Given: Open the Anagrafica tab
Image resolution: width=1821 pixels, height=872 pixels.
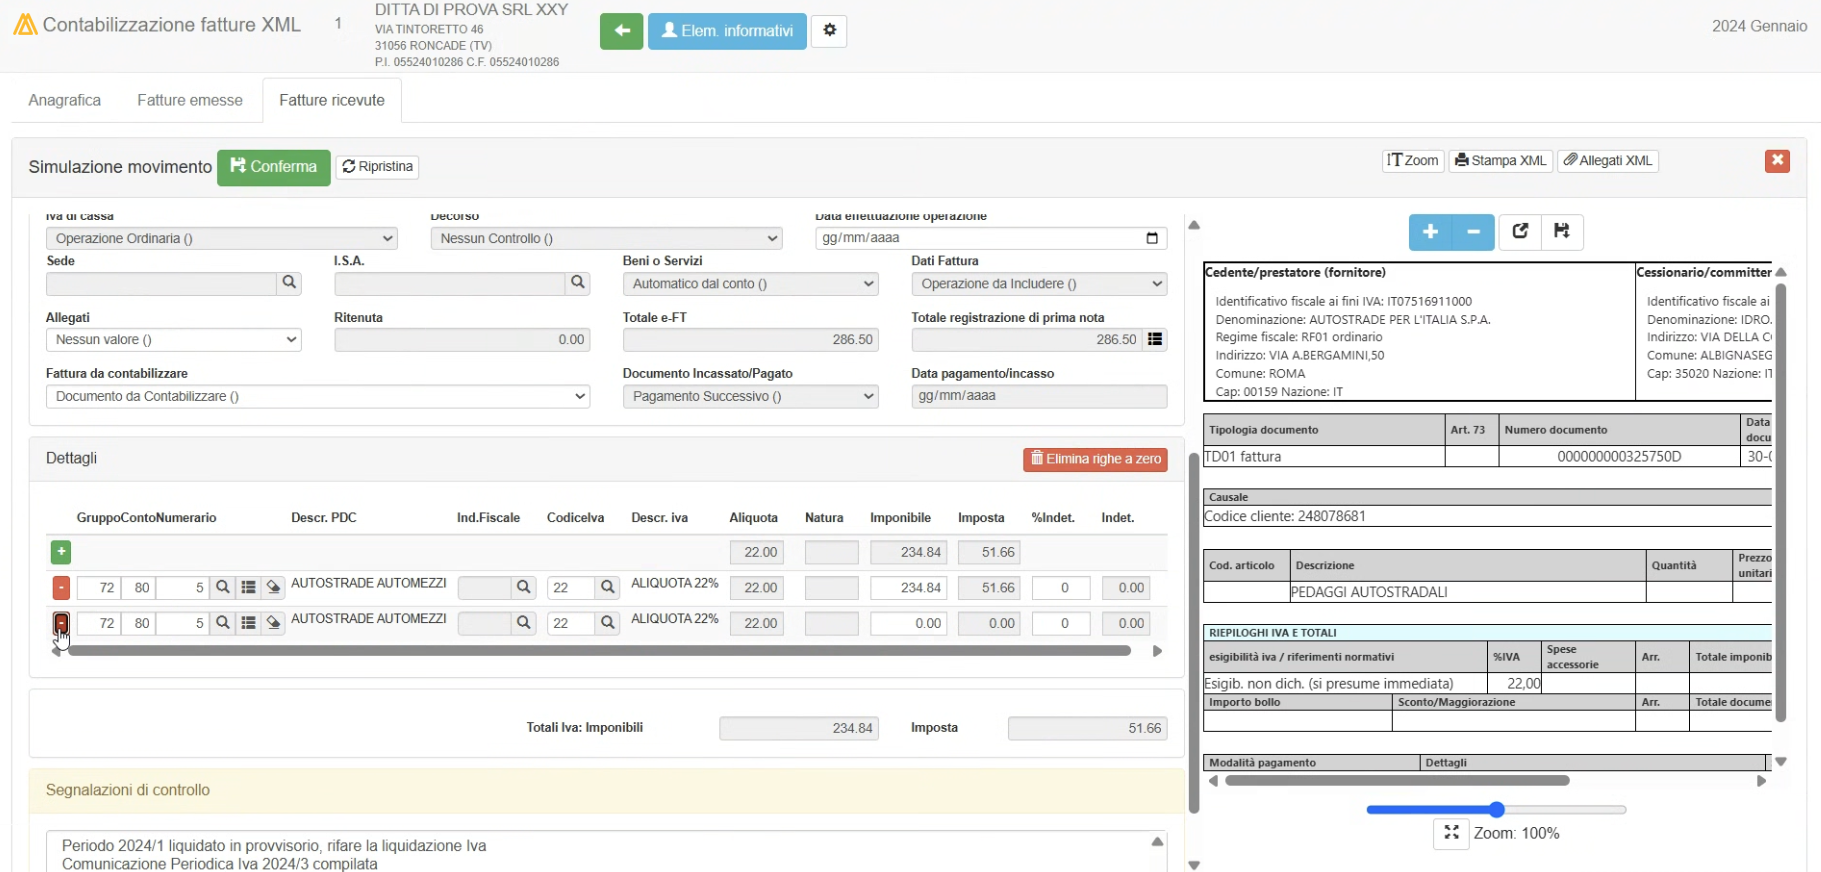Looking at the screenshot, I should click(x=65, y=100).
